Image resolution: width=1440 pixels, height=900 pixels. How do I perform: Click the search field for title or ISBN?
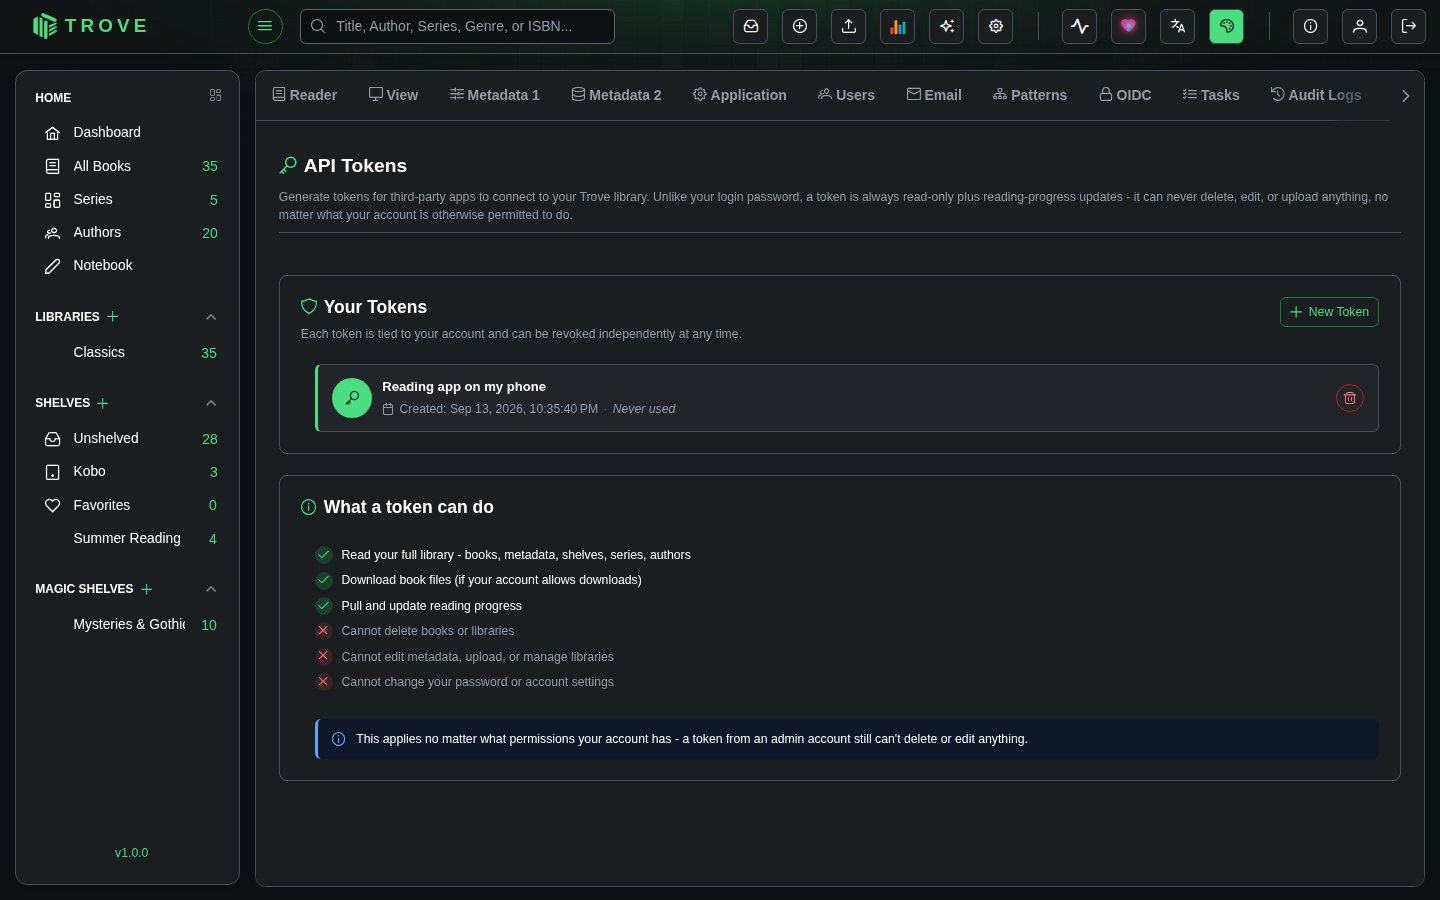(457, 26)
